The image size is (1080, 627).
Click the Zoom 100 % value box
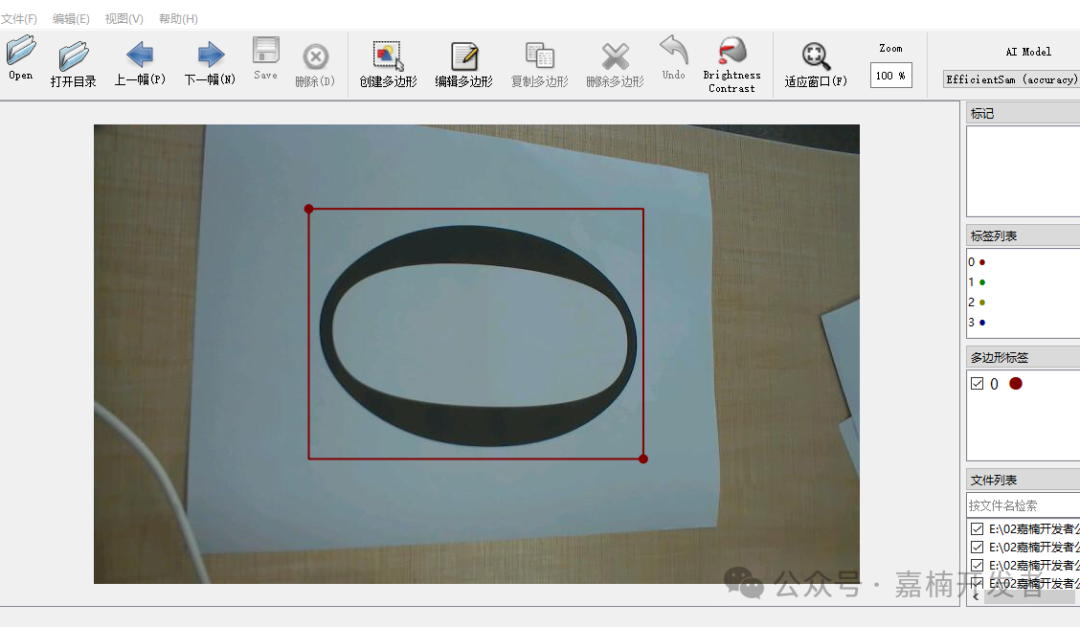[x=890, y=75]
